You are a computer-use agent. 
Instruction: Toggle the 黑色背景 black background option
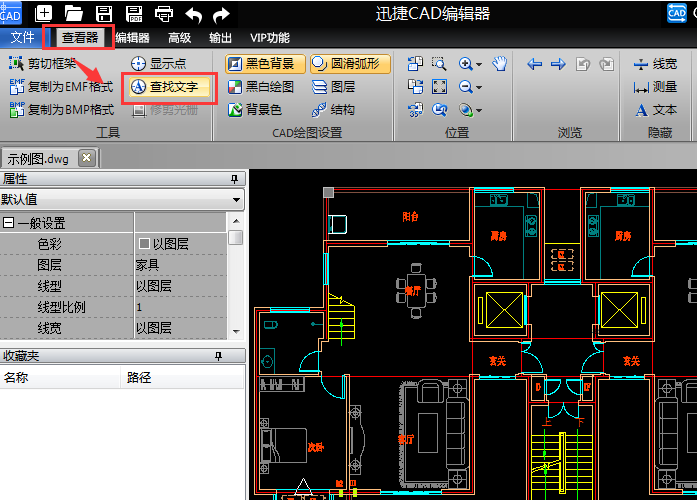[x=263, y=63]
